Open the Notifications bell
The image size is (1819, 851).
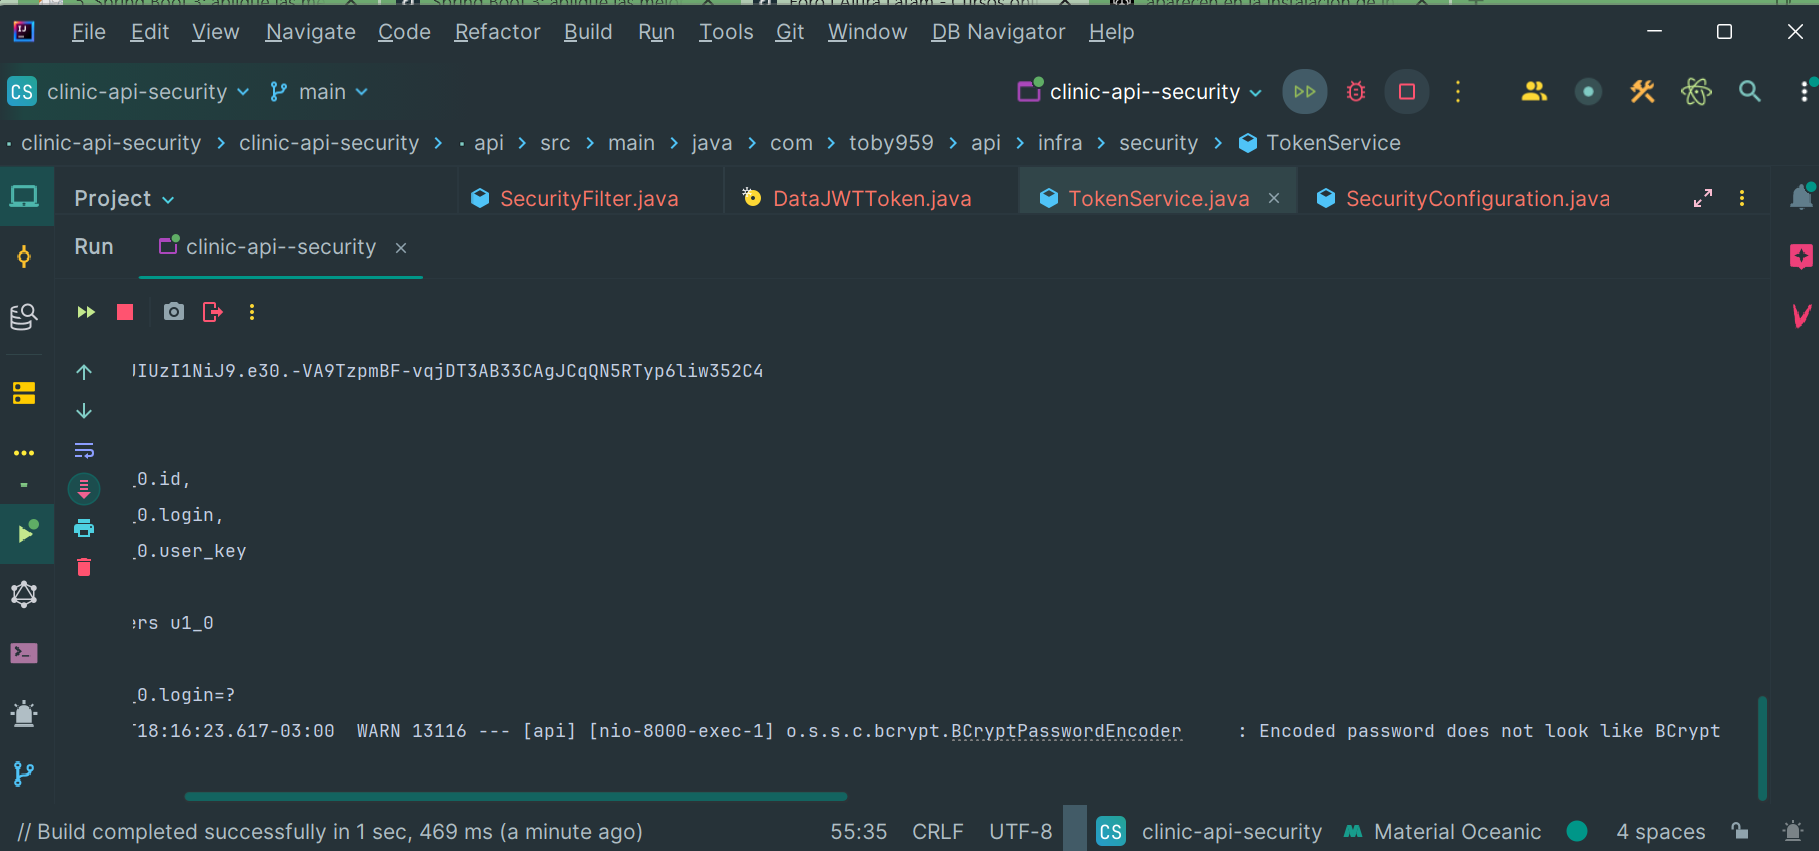pyautogui.click(x=1801, y=196)
